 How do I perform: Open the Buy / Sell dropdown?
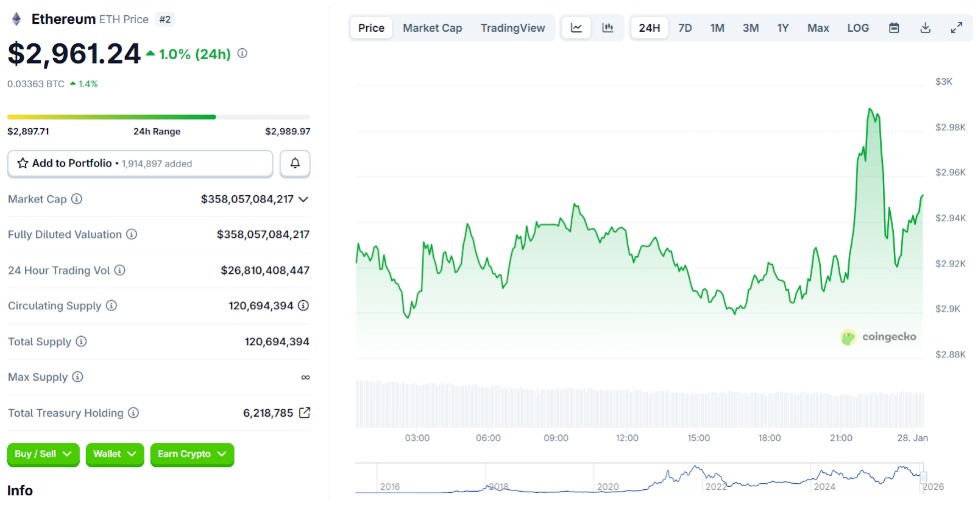[x=43, y=454]
